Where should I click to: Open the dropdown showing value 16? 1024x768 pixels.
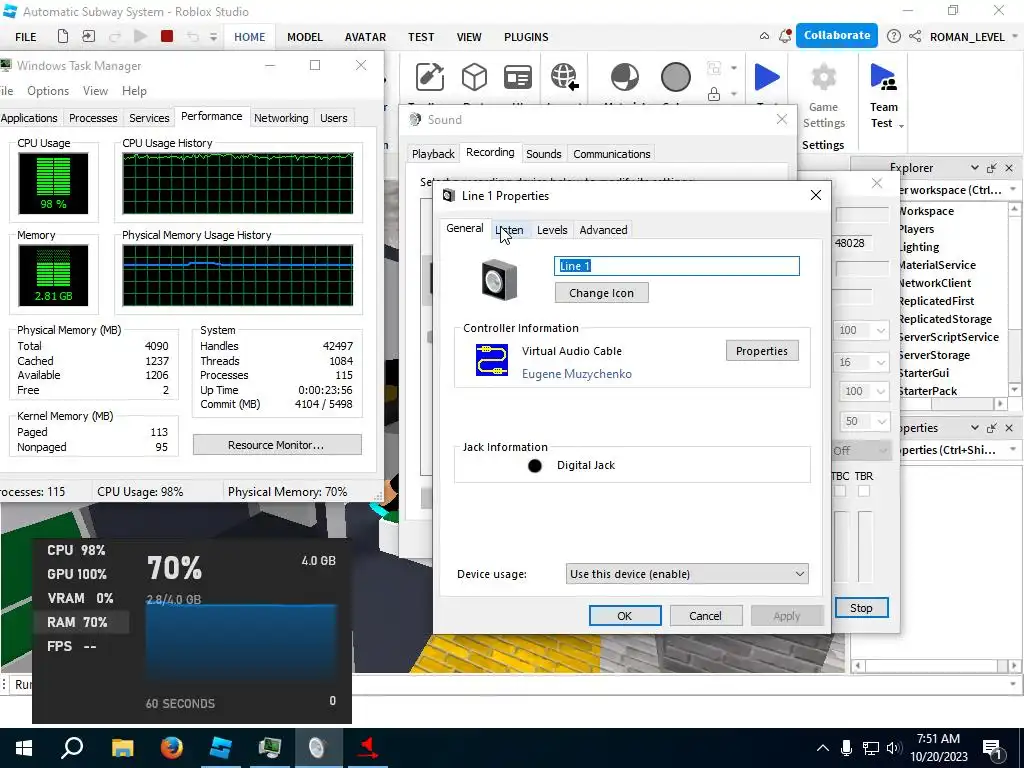click(862, 362)
